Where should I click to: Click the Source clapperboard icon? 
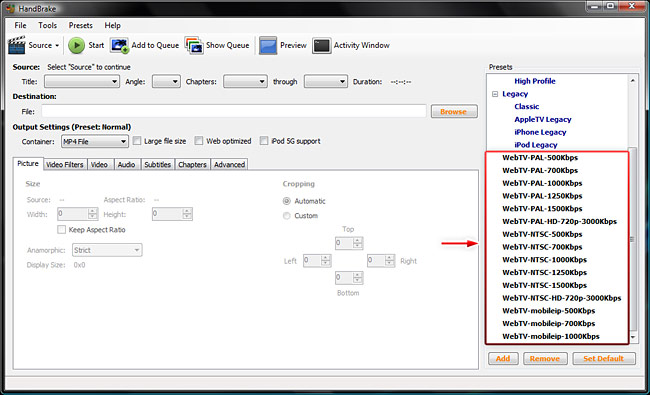coord(17,45)
